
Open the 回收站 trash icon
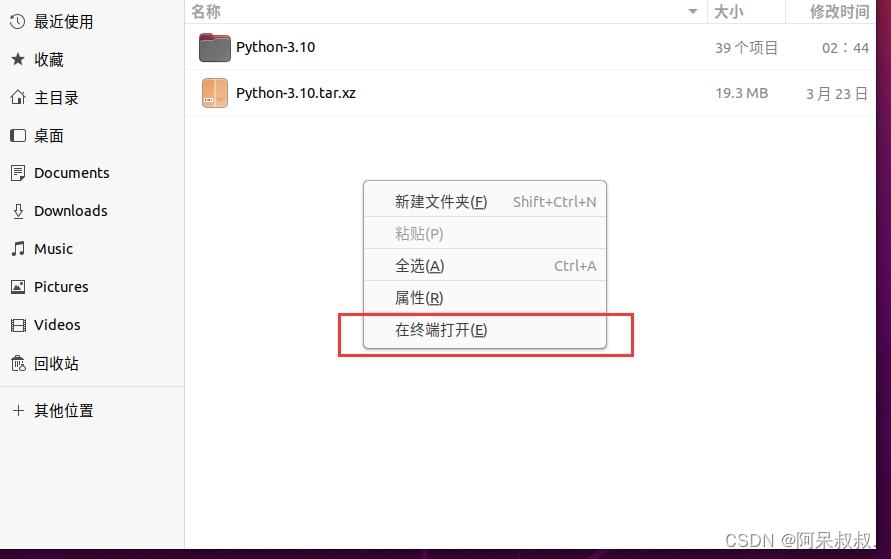pyautogui.click(x=18, y=363)
